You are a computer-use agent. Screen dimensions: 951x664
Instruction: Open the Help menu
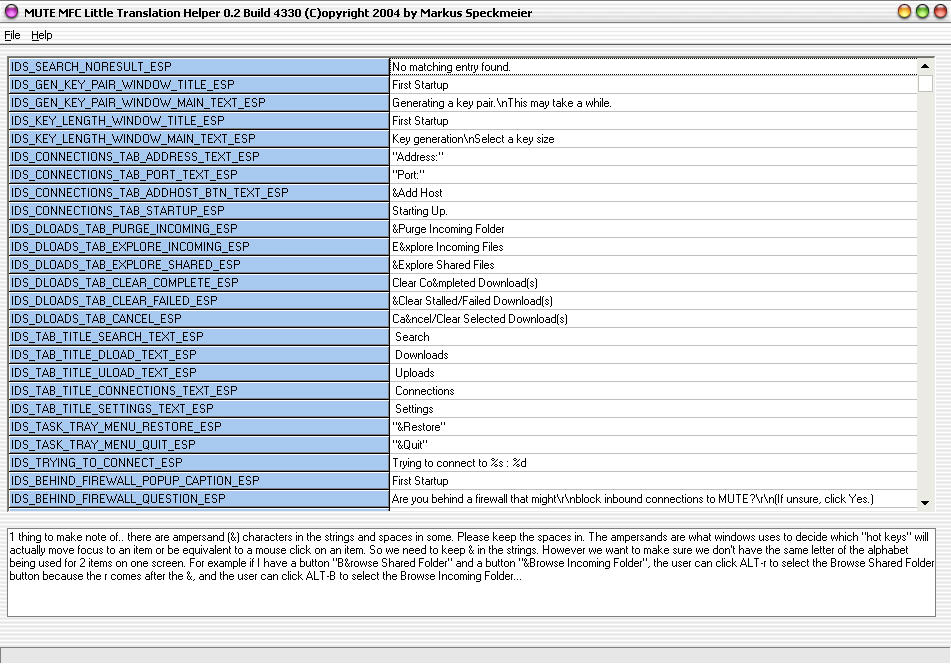click(42, 35)
